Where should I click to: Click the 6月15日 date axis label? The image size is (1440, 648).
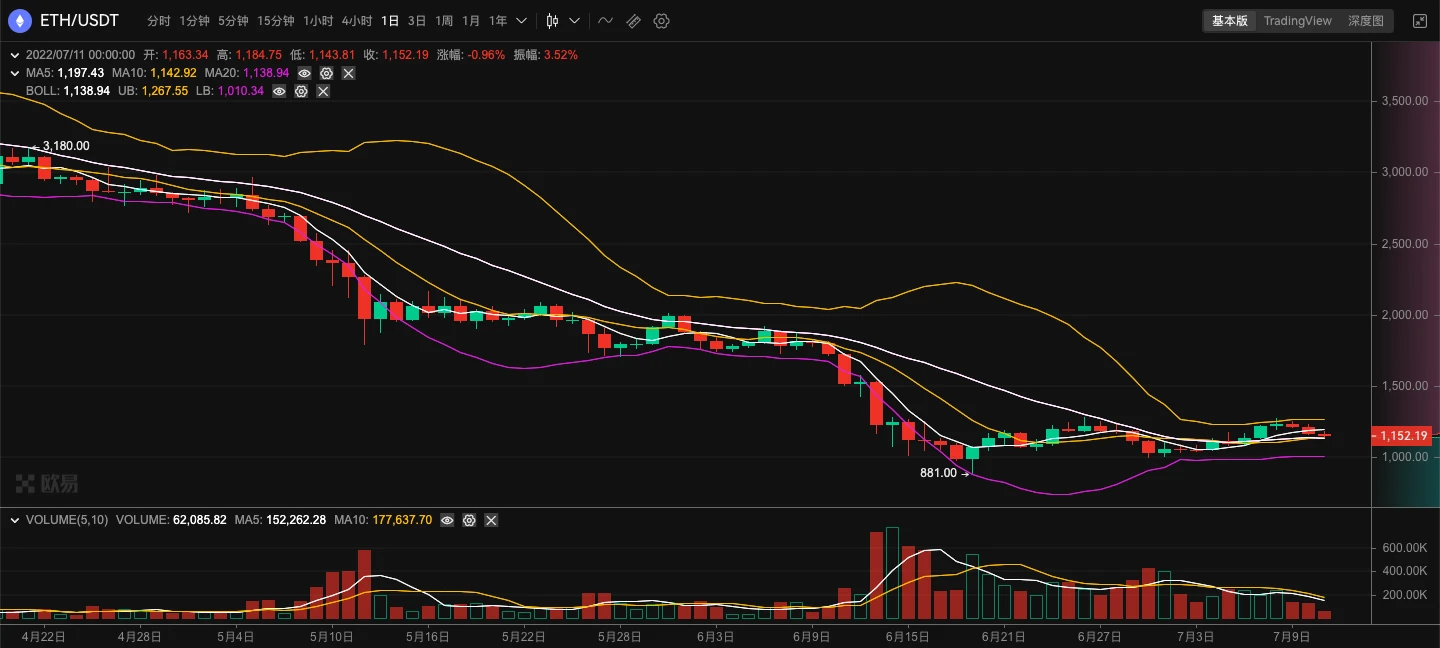(909, 636)
